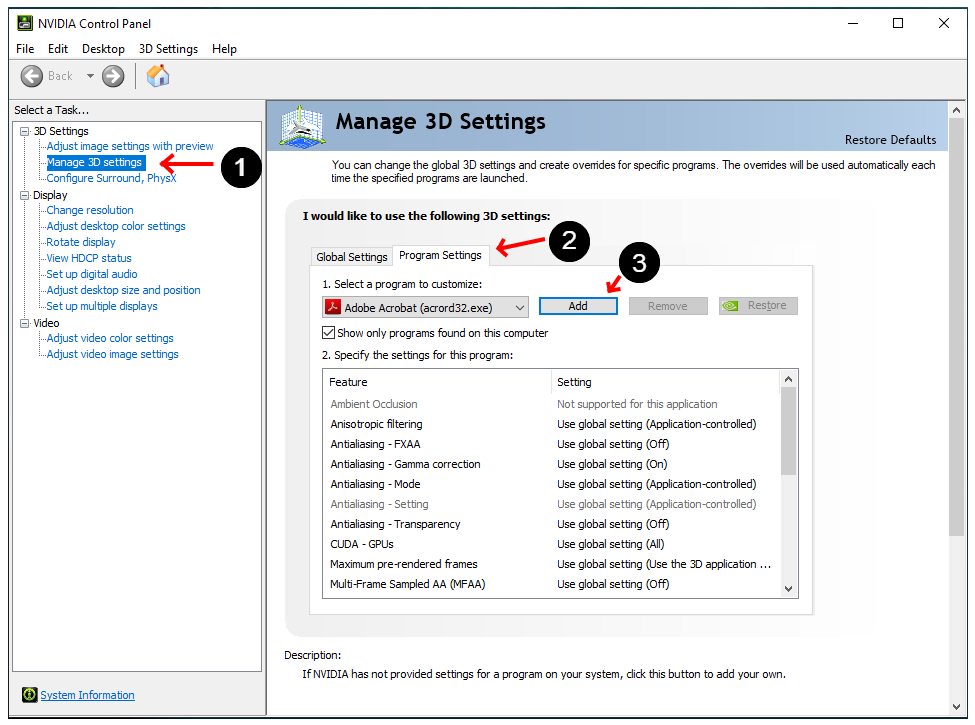
Task: Collapse the Video tree node
Action: click(x=24, y=323)
